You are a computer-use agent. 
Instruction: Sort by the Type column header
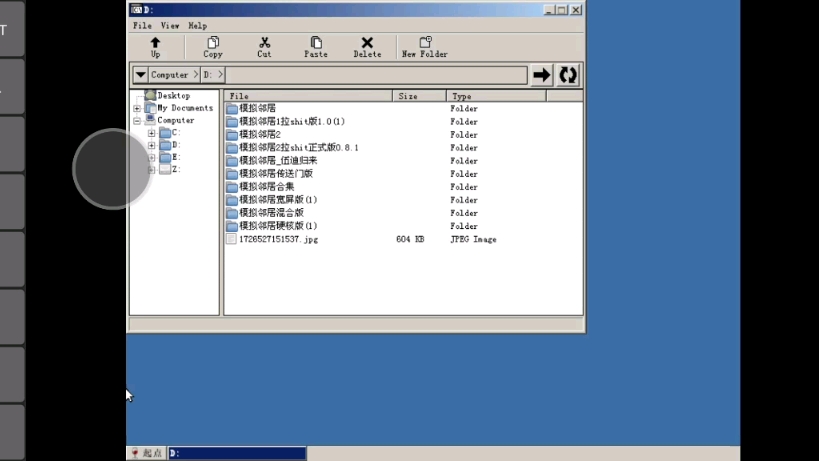496,96
